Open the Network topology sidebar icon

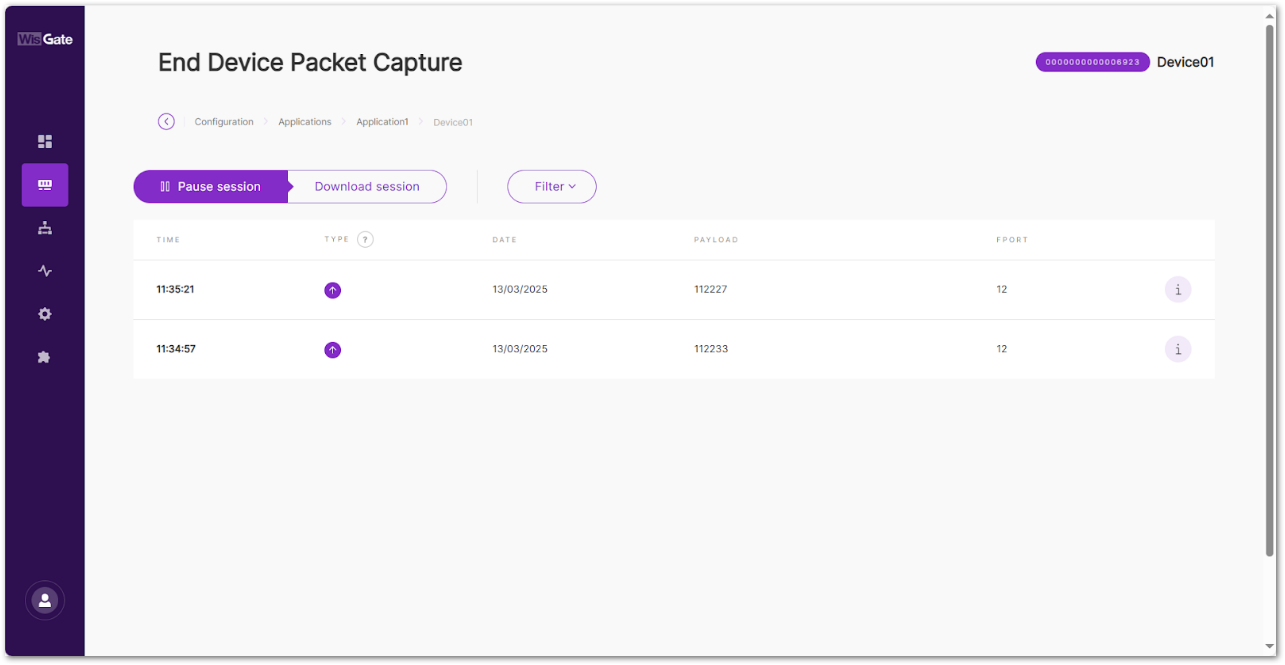point(44,228)
